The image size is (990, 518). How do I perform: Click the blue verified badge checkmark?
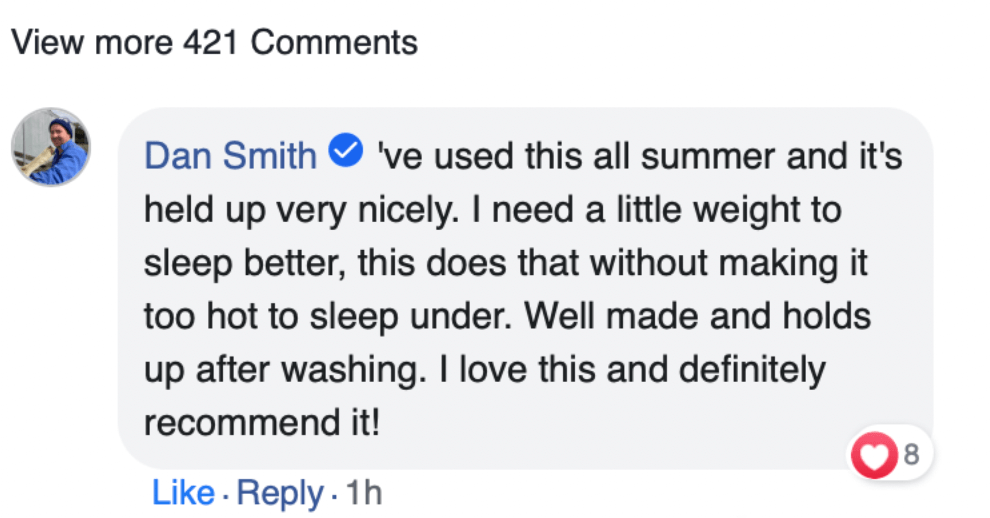[x=346, y=153]
